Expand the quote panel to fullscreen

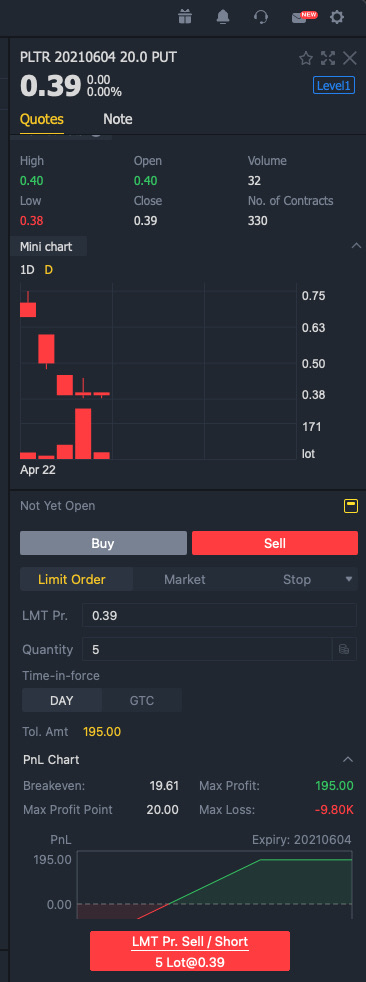pyautogui.click(x=328, y=59)
